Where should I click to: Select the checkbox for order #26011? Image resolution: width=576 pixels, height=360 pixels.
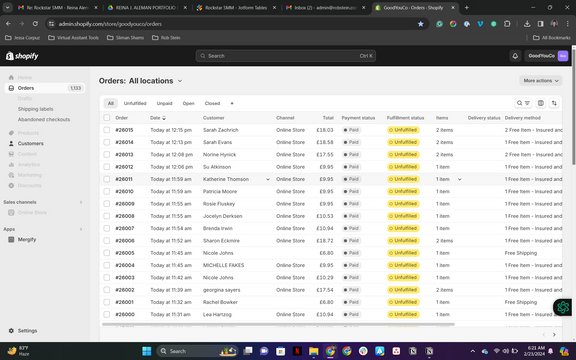point(107,179)
